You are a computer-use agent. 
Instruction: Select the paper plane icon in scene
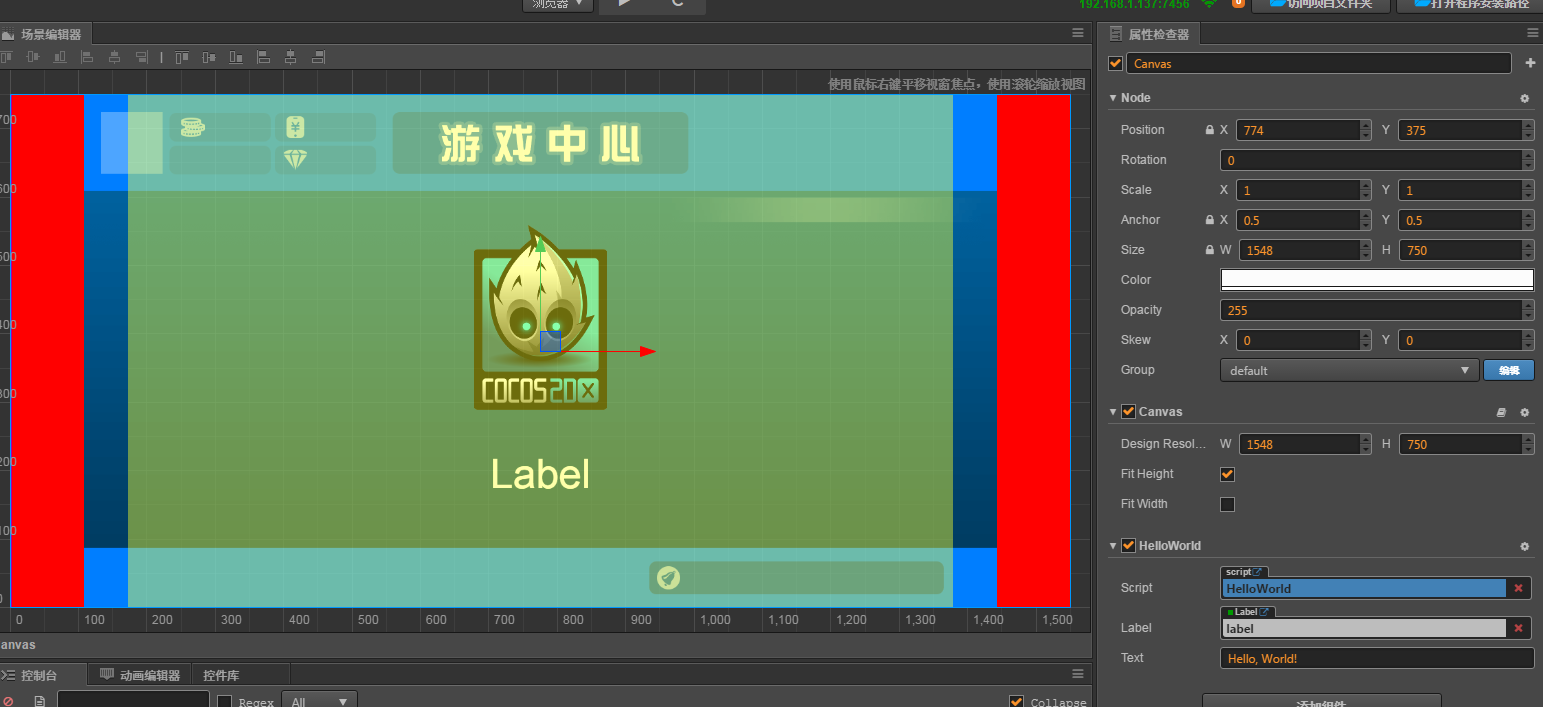tap(669, 577)
